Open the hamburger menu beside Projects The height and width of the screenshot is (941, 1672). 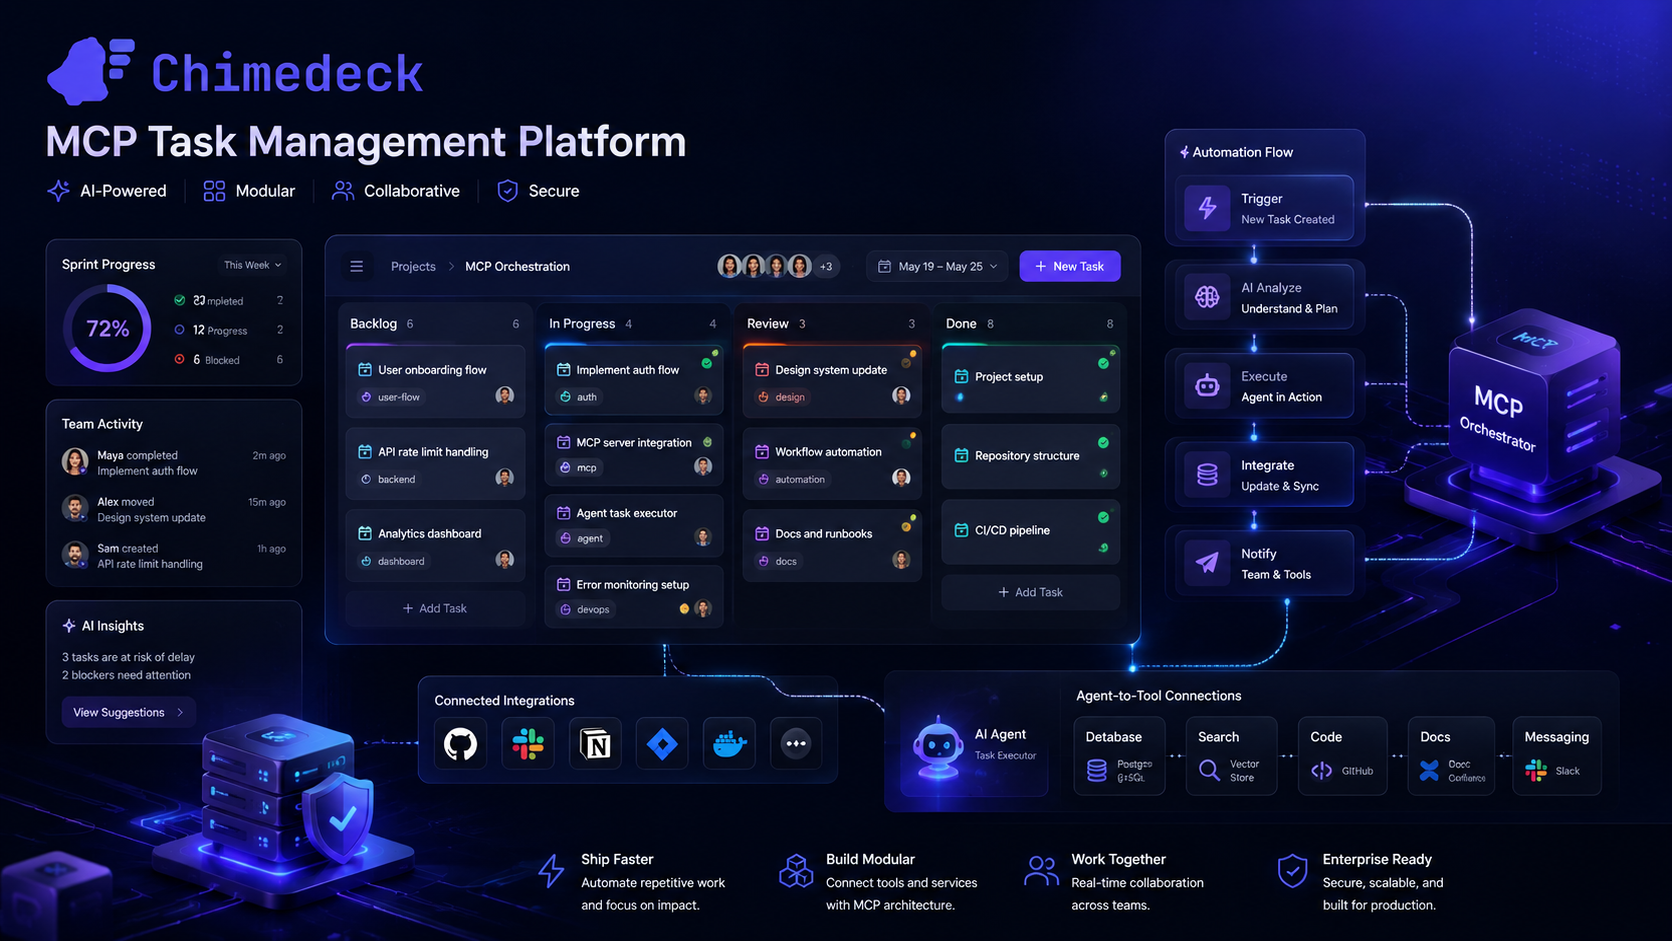356,266
